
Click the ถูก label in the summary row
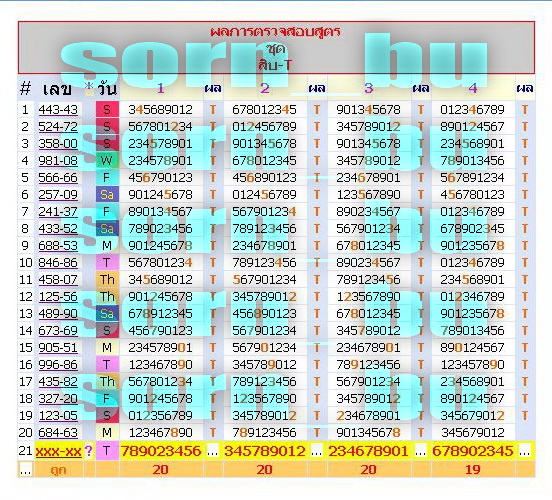point(58,470)
